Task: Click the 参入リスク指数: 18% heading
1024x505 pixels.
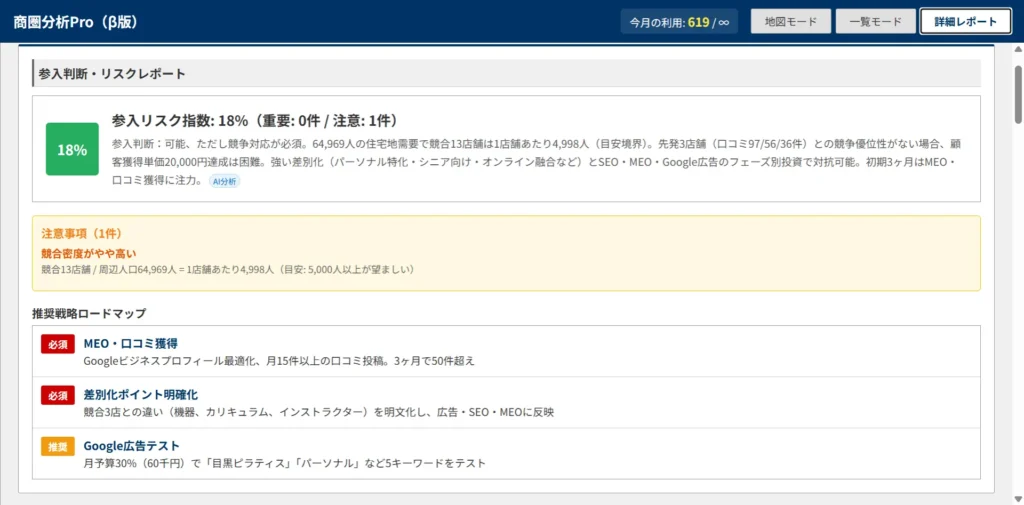Action: point(255,121)
